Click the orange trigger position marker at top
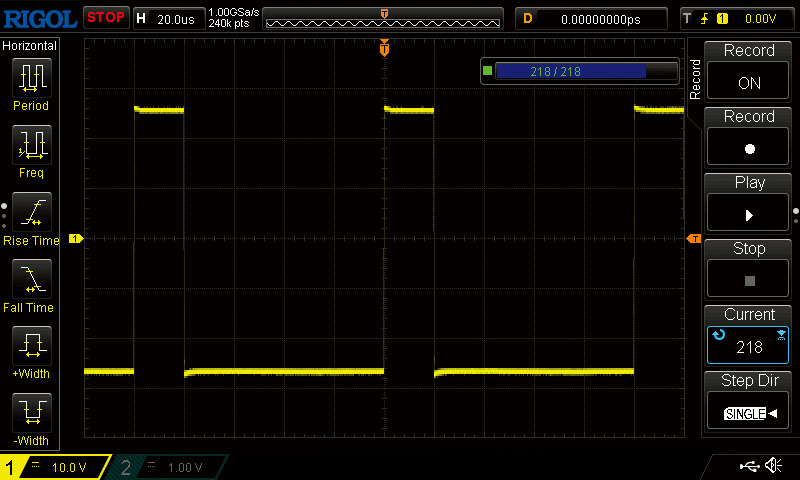The height and width of the screenshot is (480, 800). (x=384, y=49)
